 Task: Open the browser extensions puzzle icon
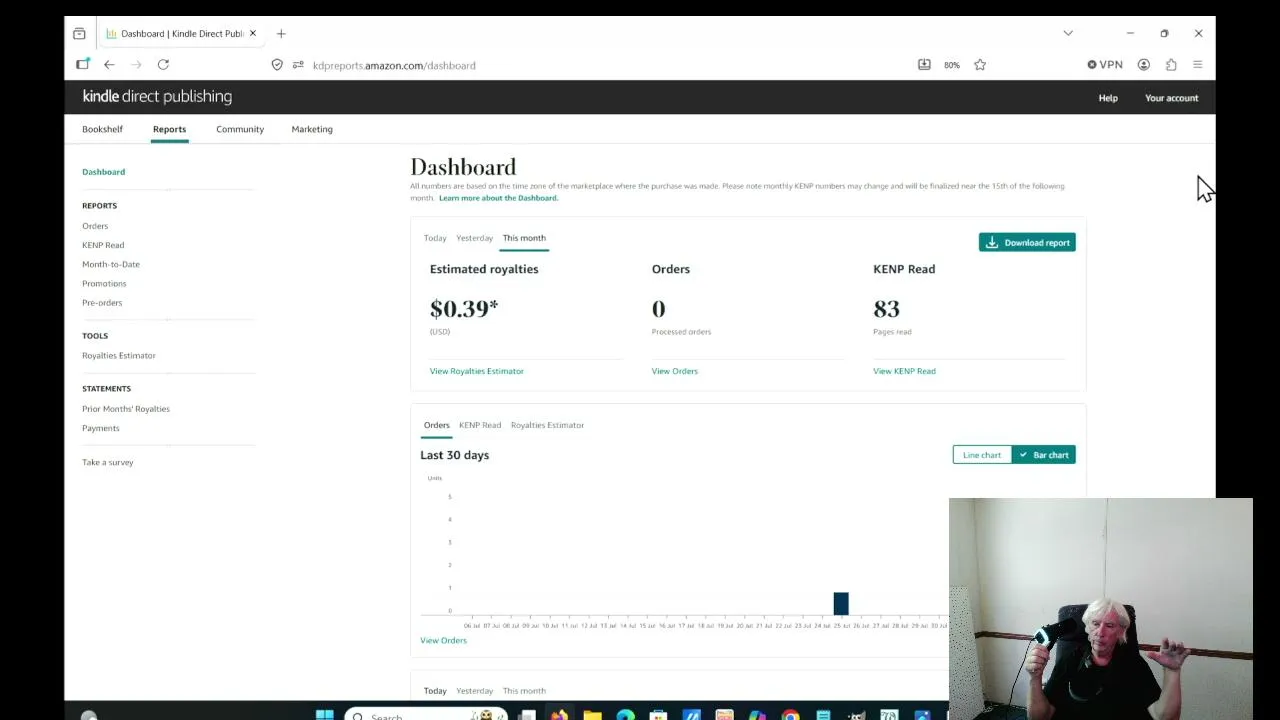[1171, 65]
